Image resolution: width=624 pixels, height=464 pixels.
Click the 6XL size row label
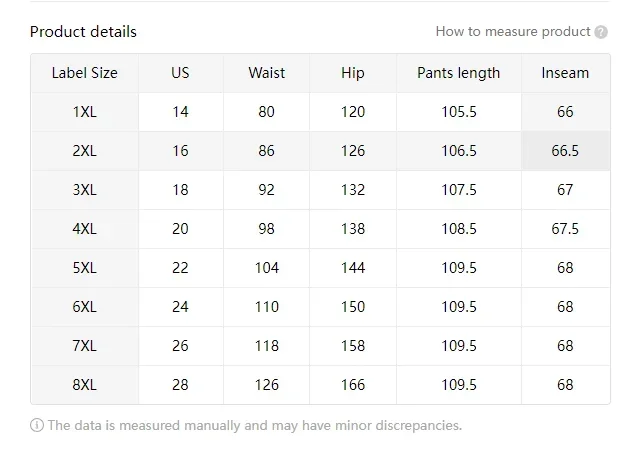tap(85, 307)
